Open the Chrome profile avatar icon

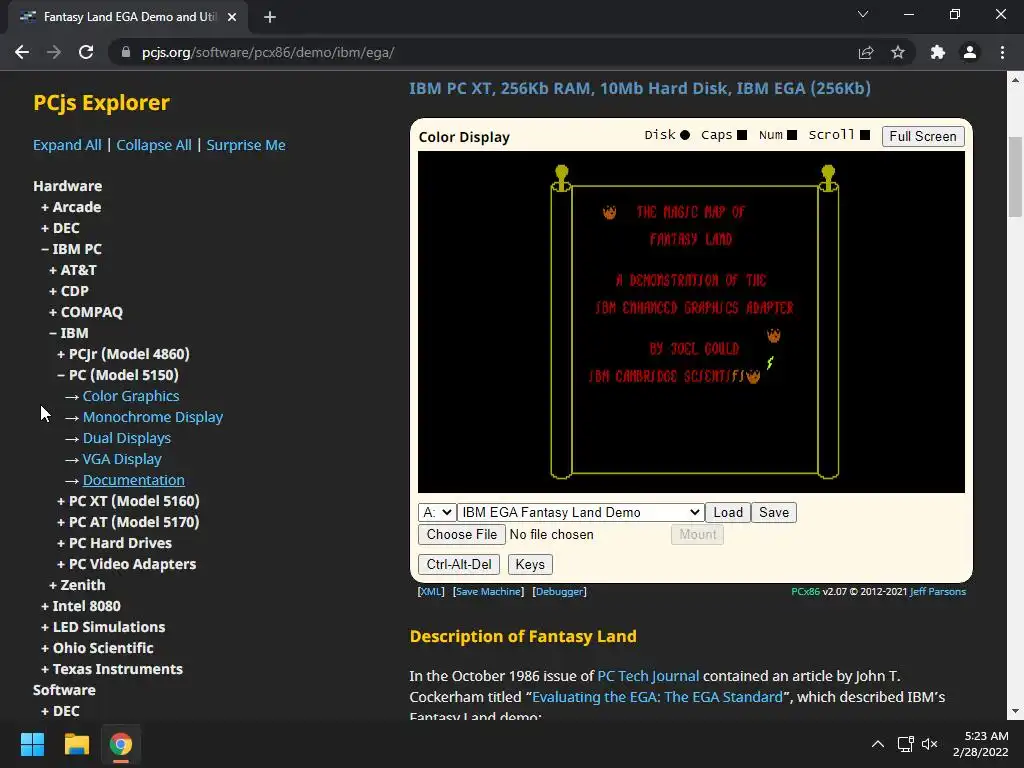pos(970,52)
